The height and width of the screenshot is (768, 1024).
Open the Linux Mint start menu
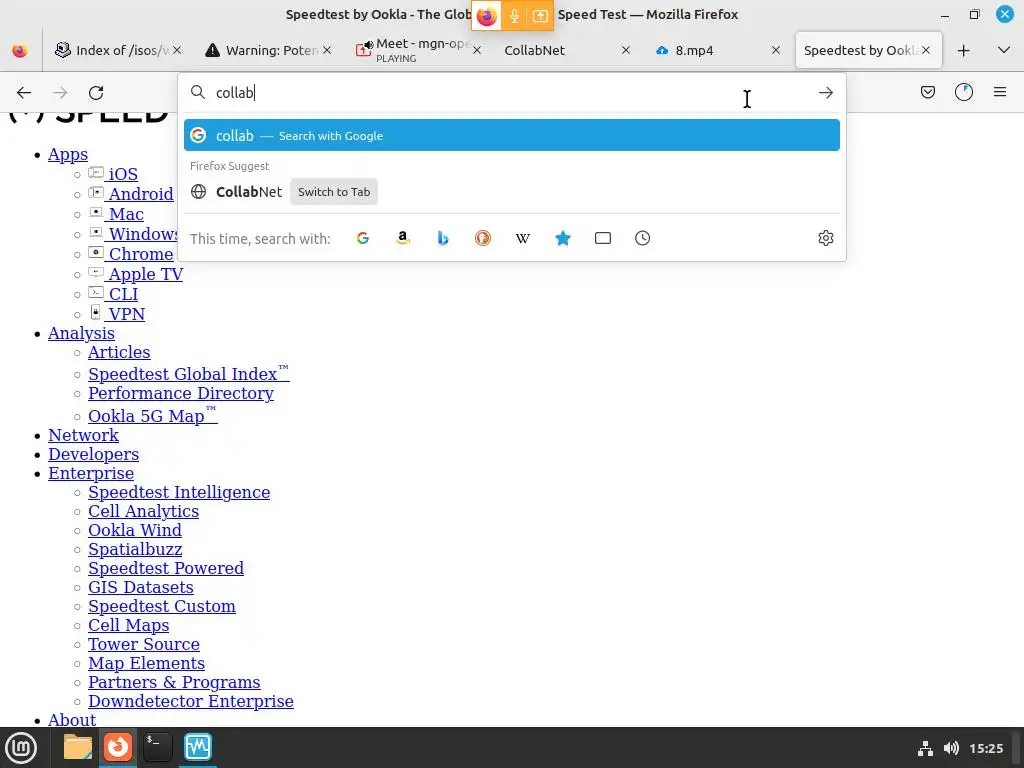(x=21, y=748)
